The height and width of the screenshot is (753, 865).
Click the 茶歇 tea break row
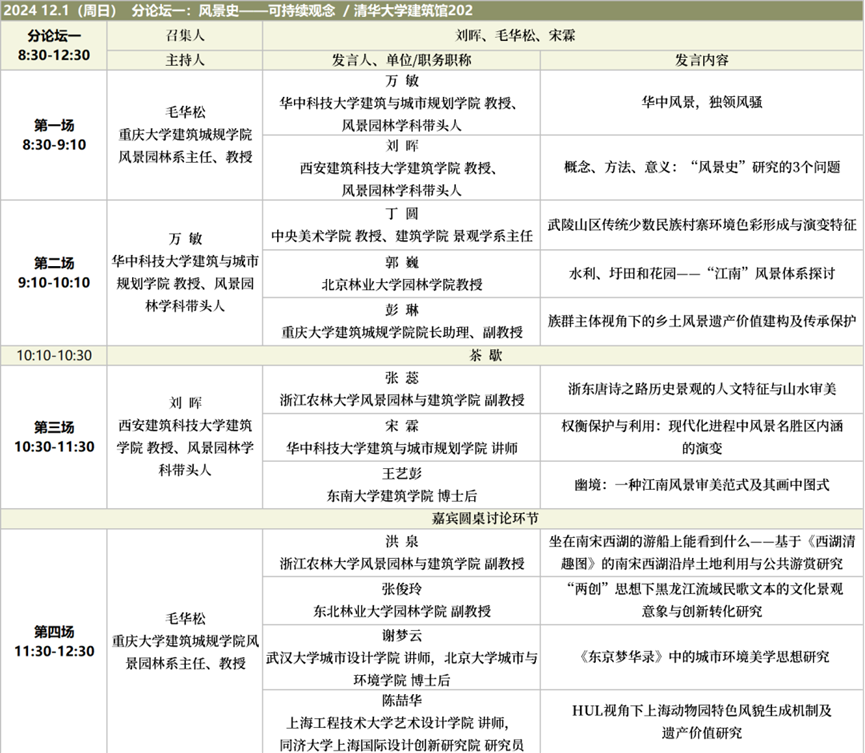pos(484,355)
